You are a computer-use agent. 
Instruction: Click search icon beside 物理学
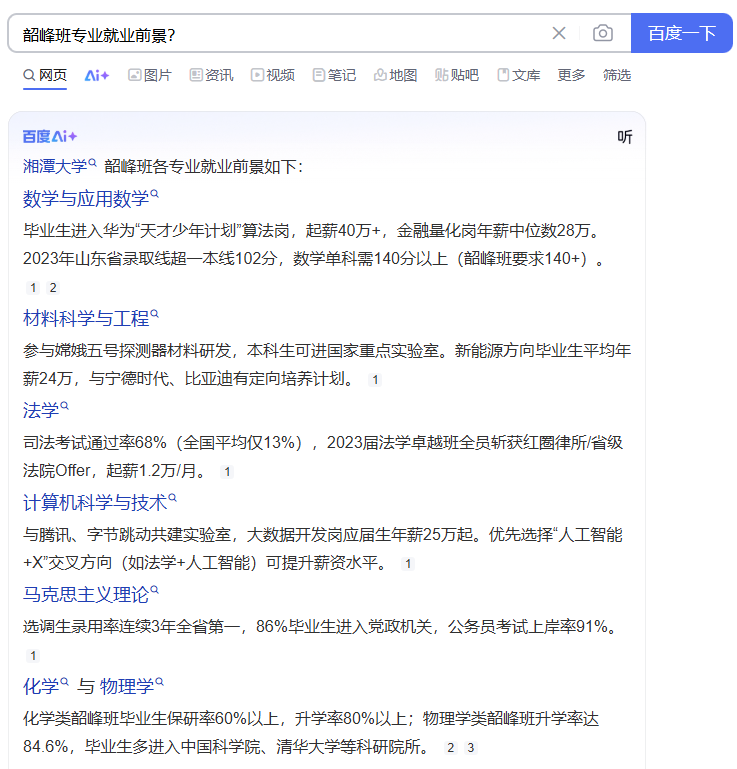tap(159, 681)
